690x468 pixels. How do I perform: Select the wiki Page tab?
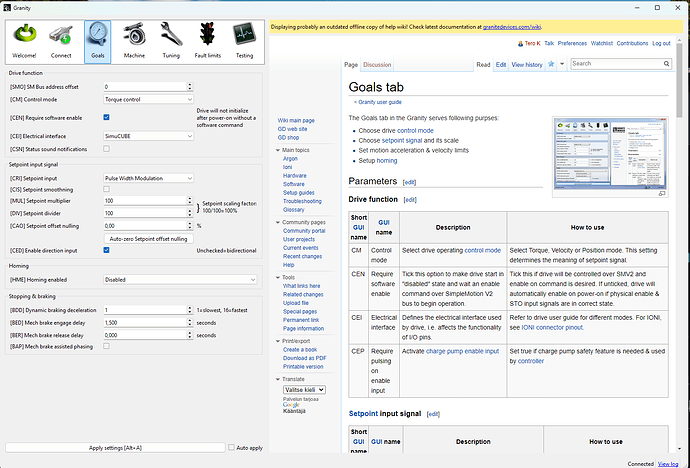pyautogui.click(x=351, y=65)
